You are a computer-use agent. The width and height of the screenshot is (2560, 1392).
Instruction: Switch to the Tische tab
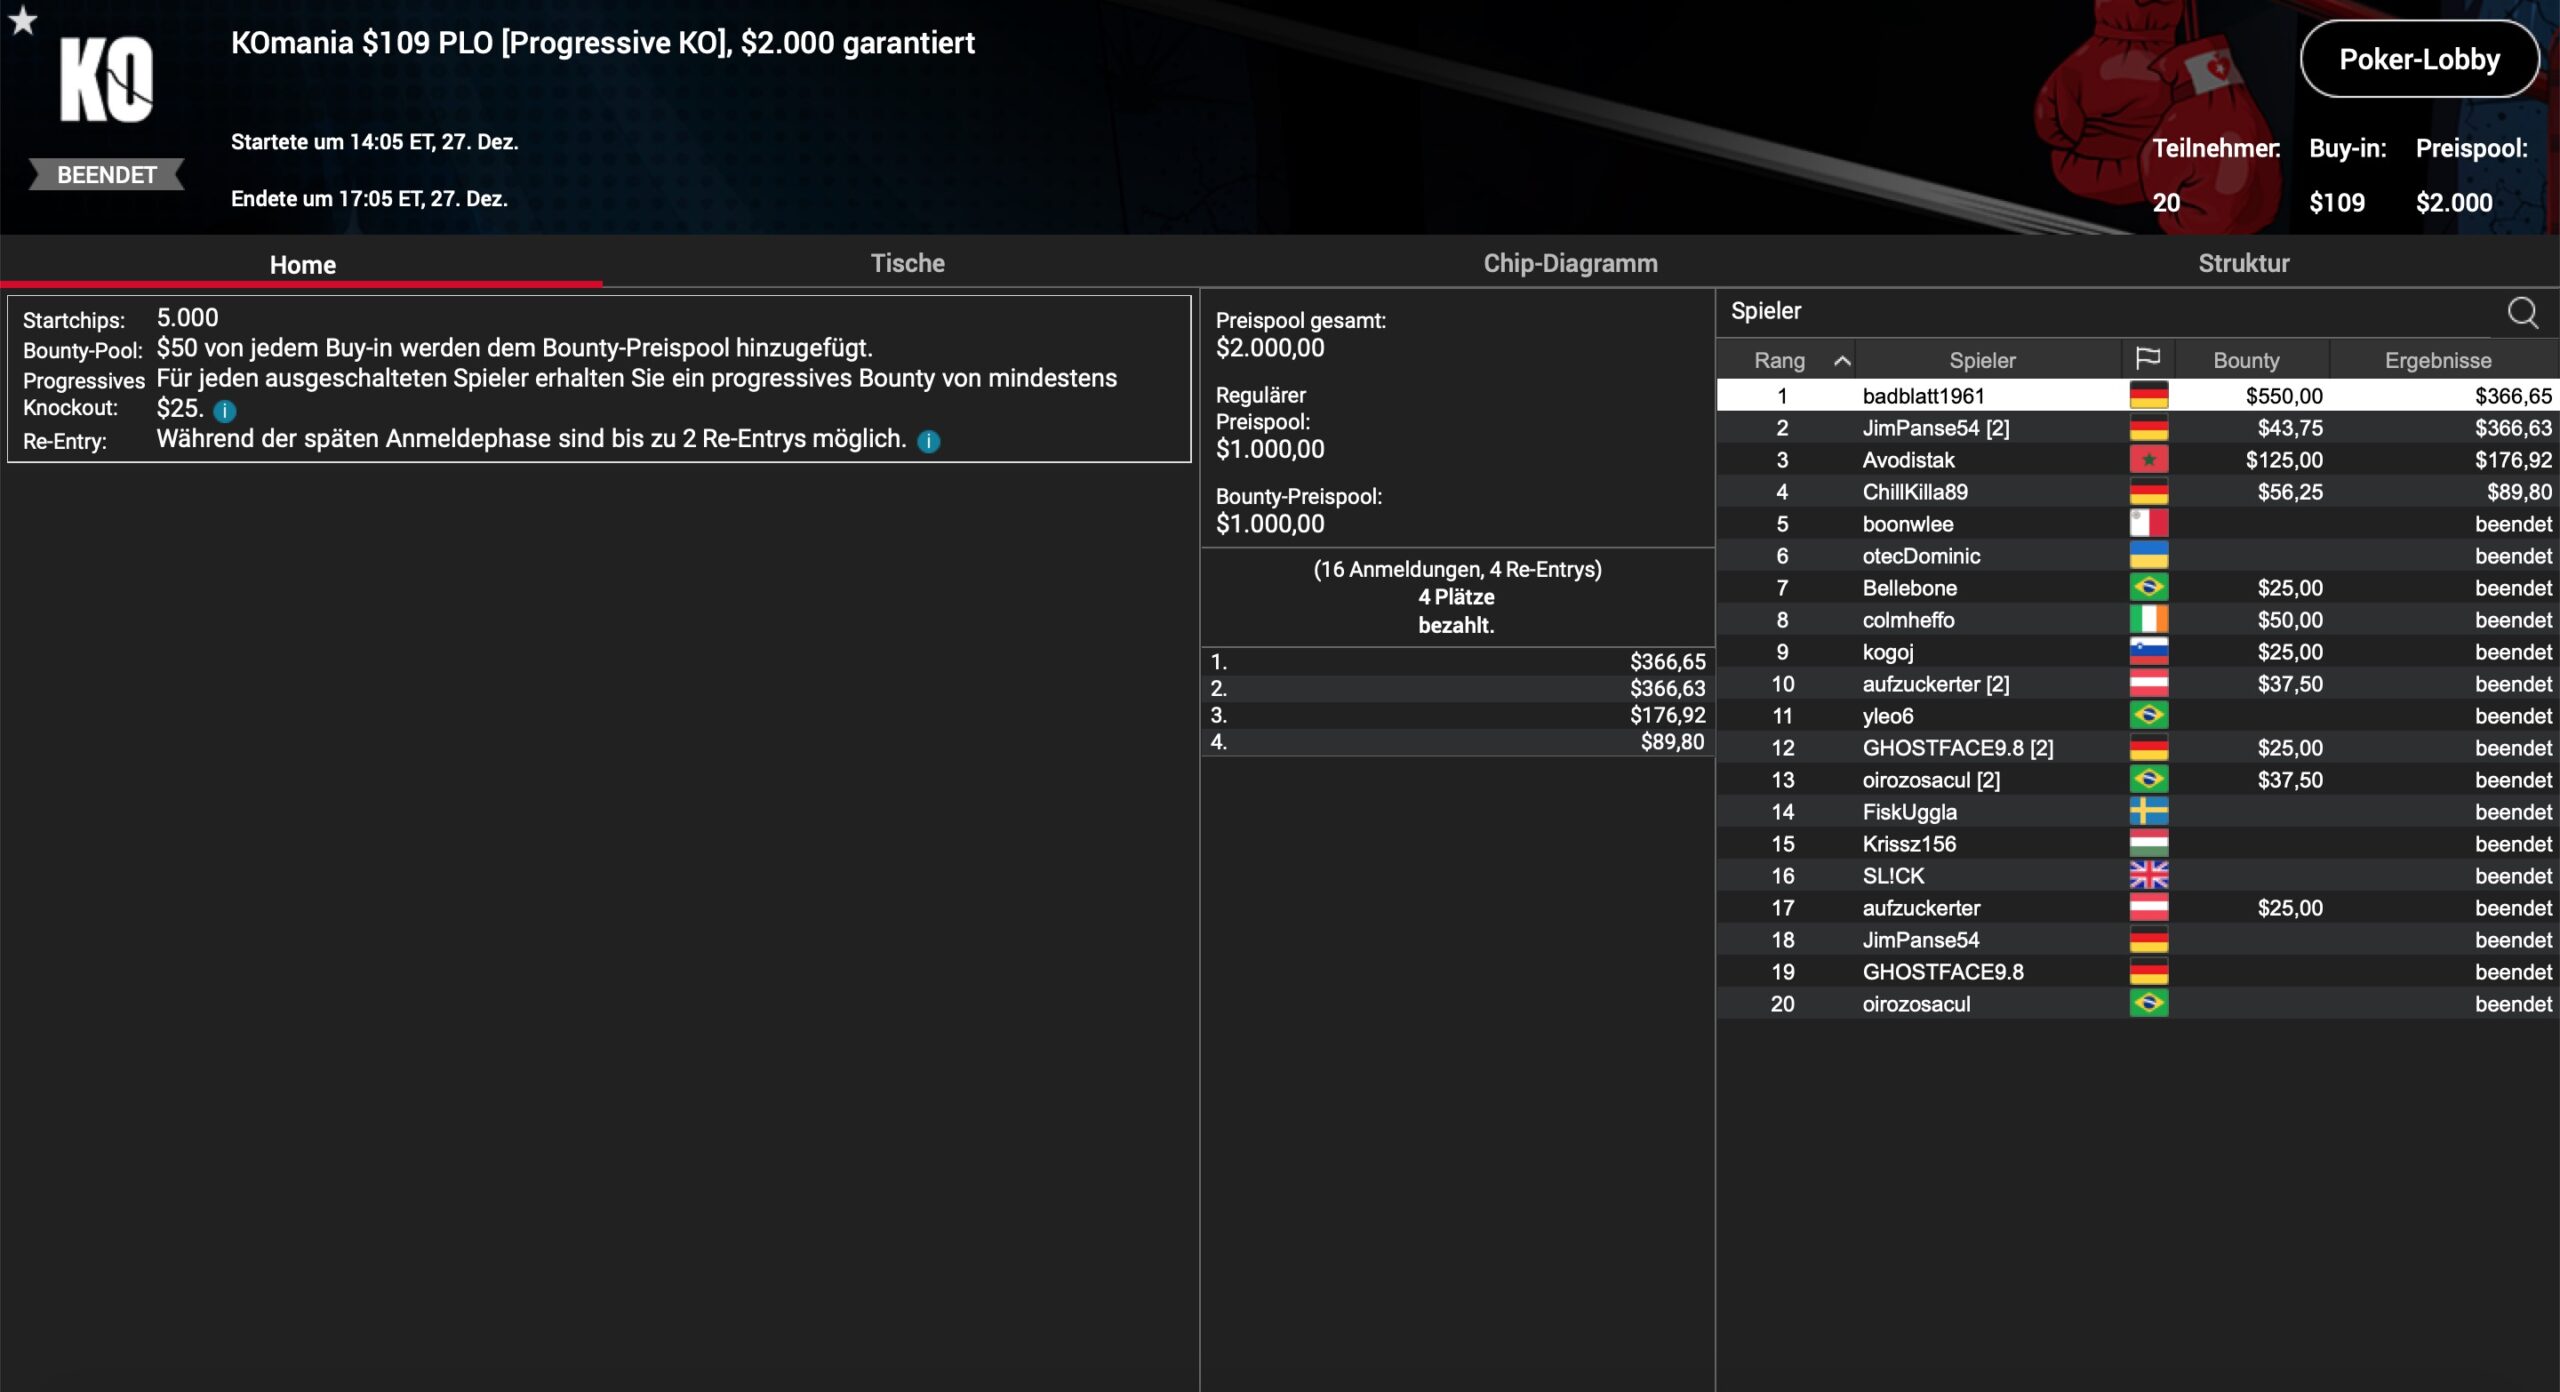[x=907, y=263]
